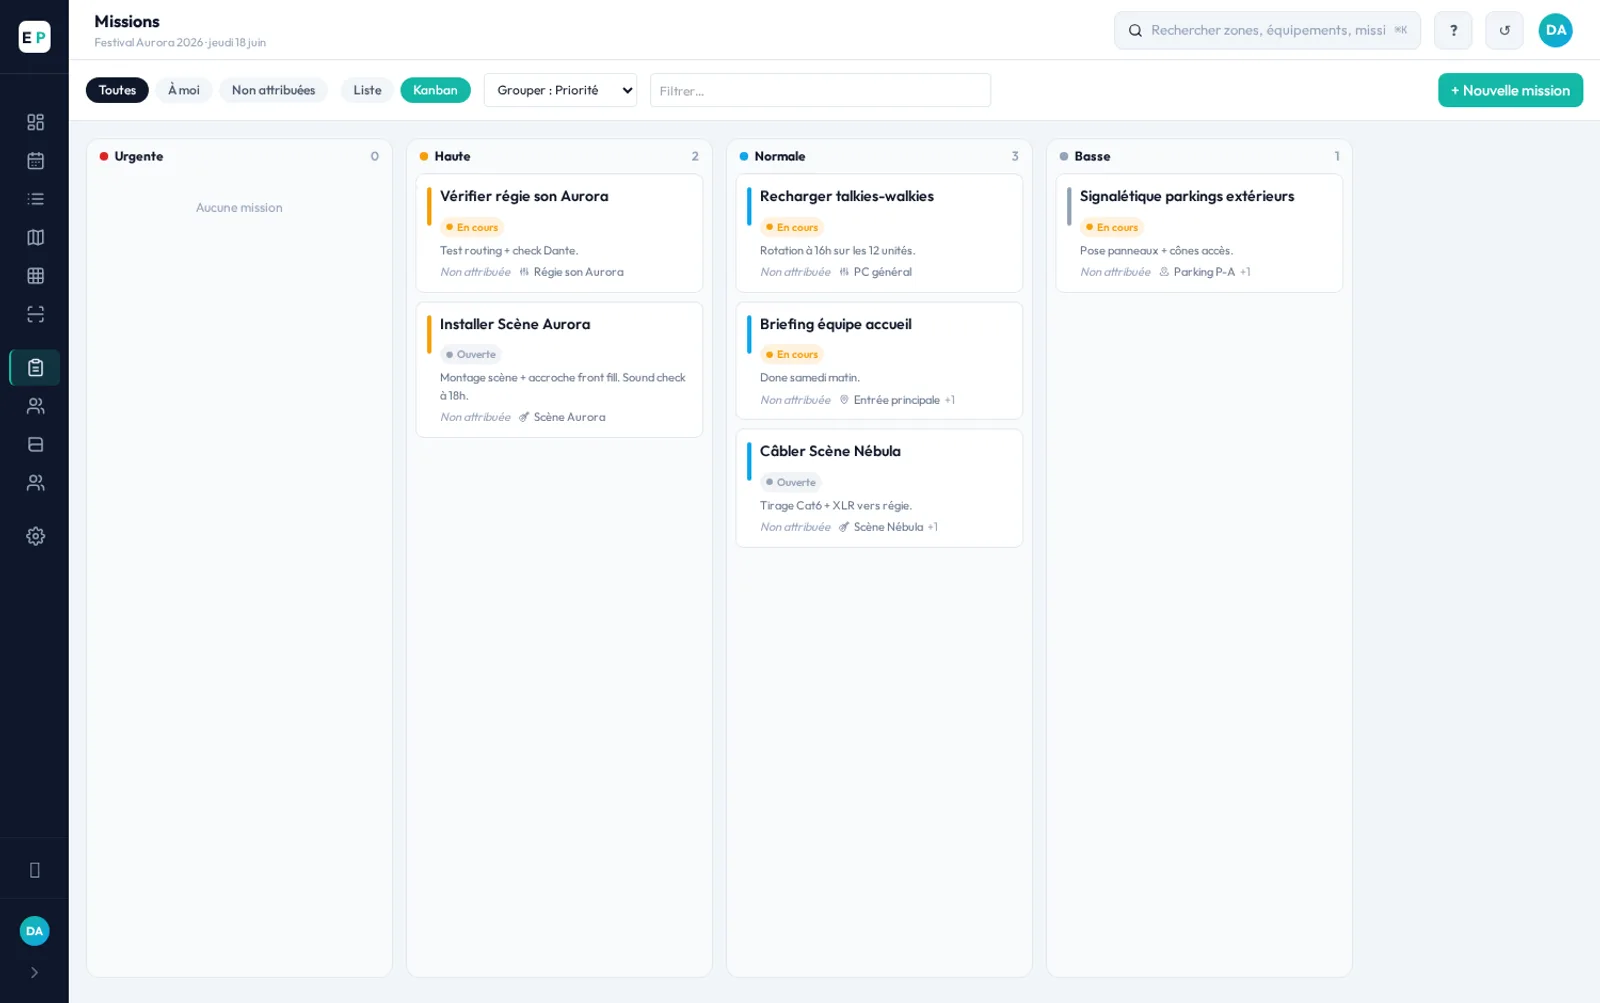The image size is (1600, 1003).
Task: Open DA user avatar in top bar
Action: pyautogui.click(x=1555, y=30)
